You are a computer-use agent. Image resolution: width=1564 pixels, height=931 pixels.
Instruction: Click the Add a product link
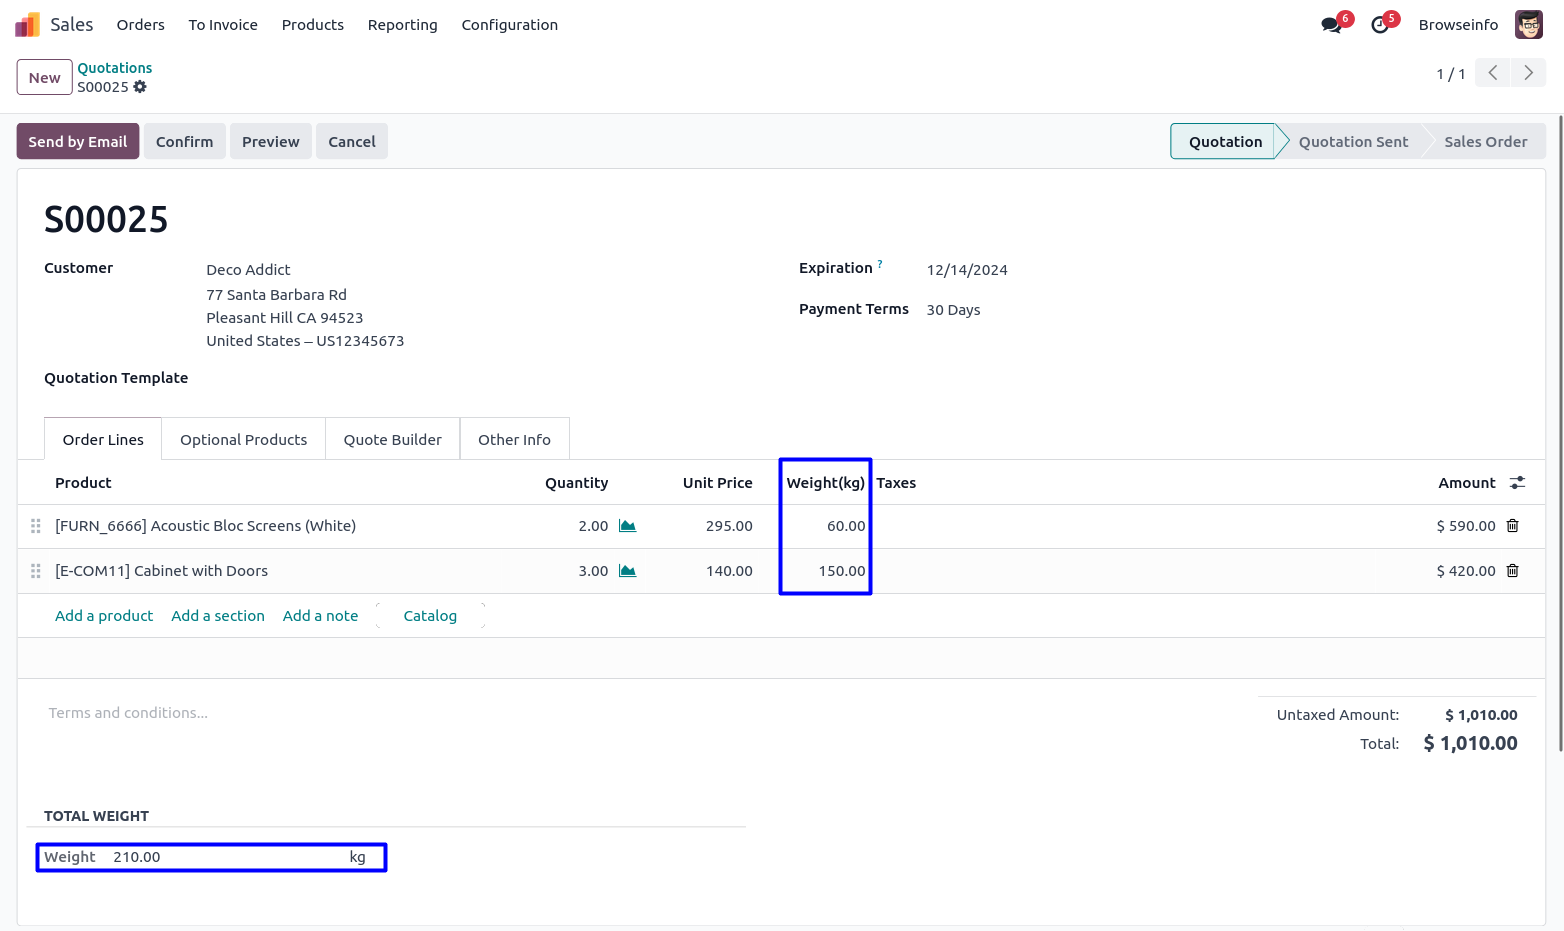104,616
